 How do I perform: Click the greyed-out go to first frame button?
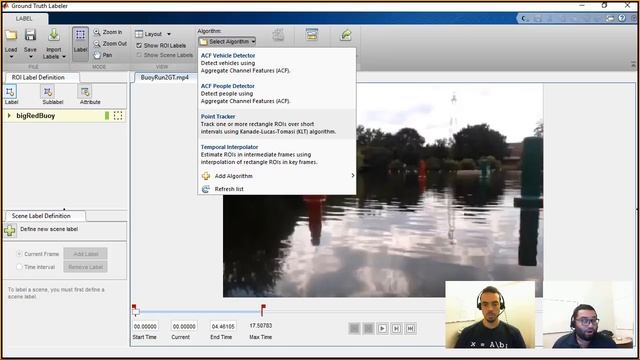coord(354,329)
